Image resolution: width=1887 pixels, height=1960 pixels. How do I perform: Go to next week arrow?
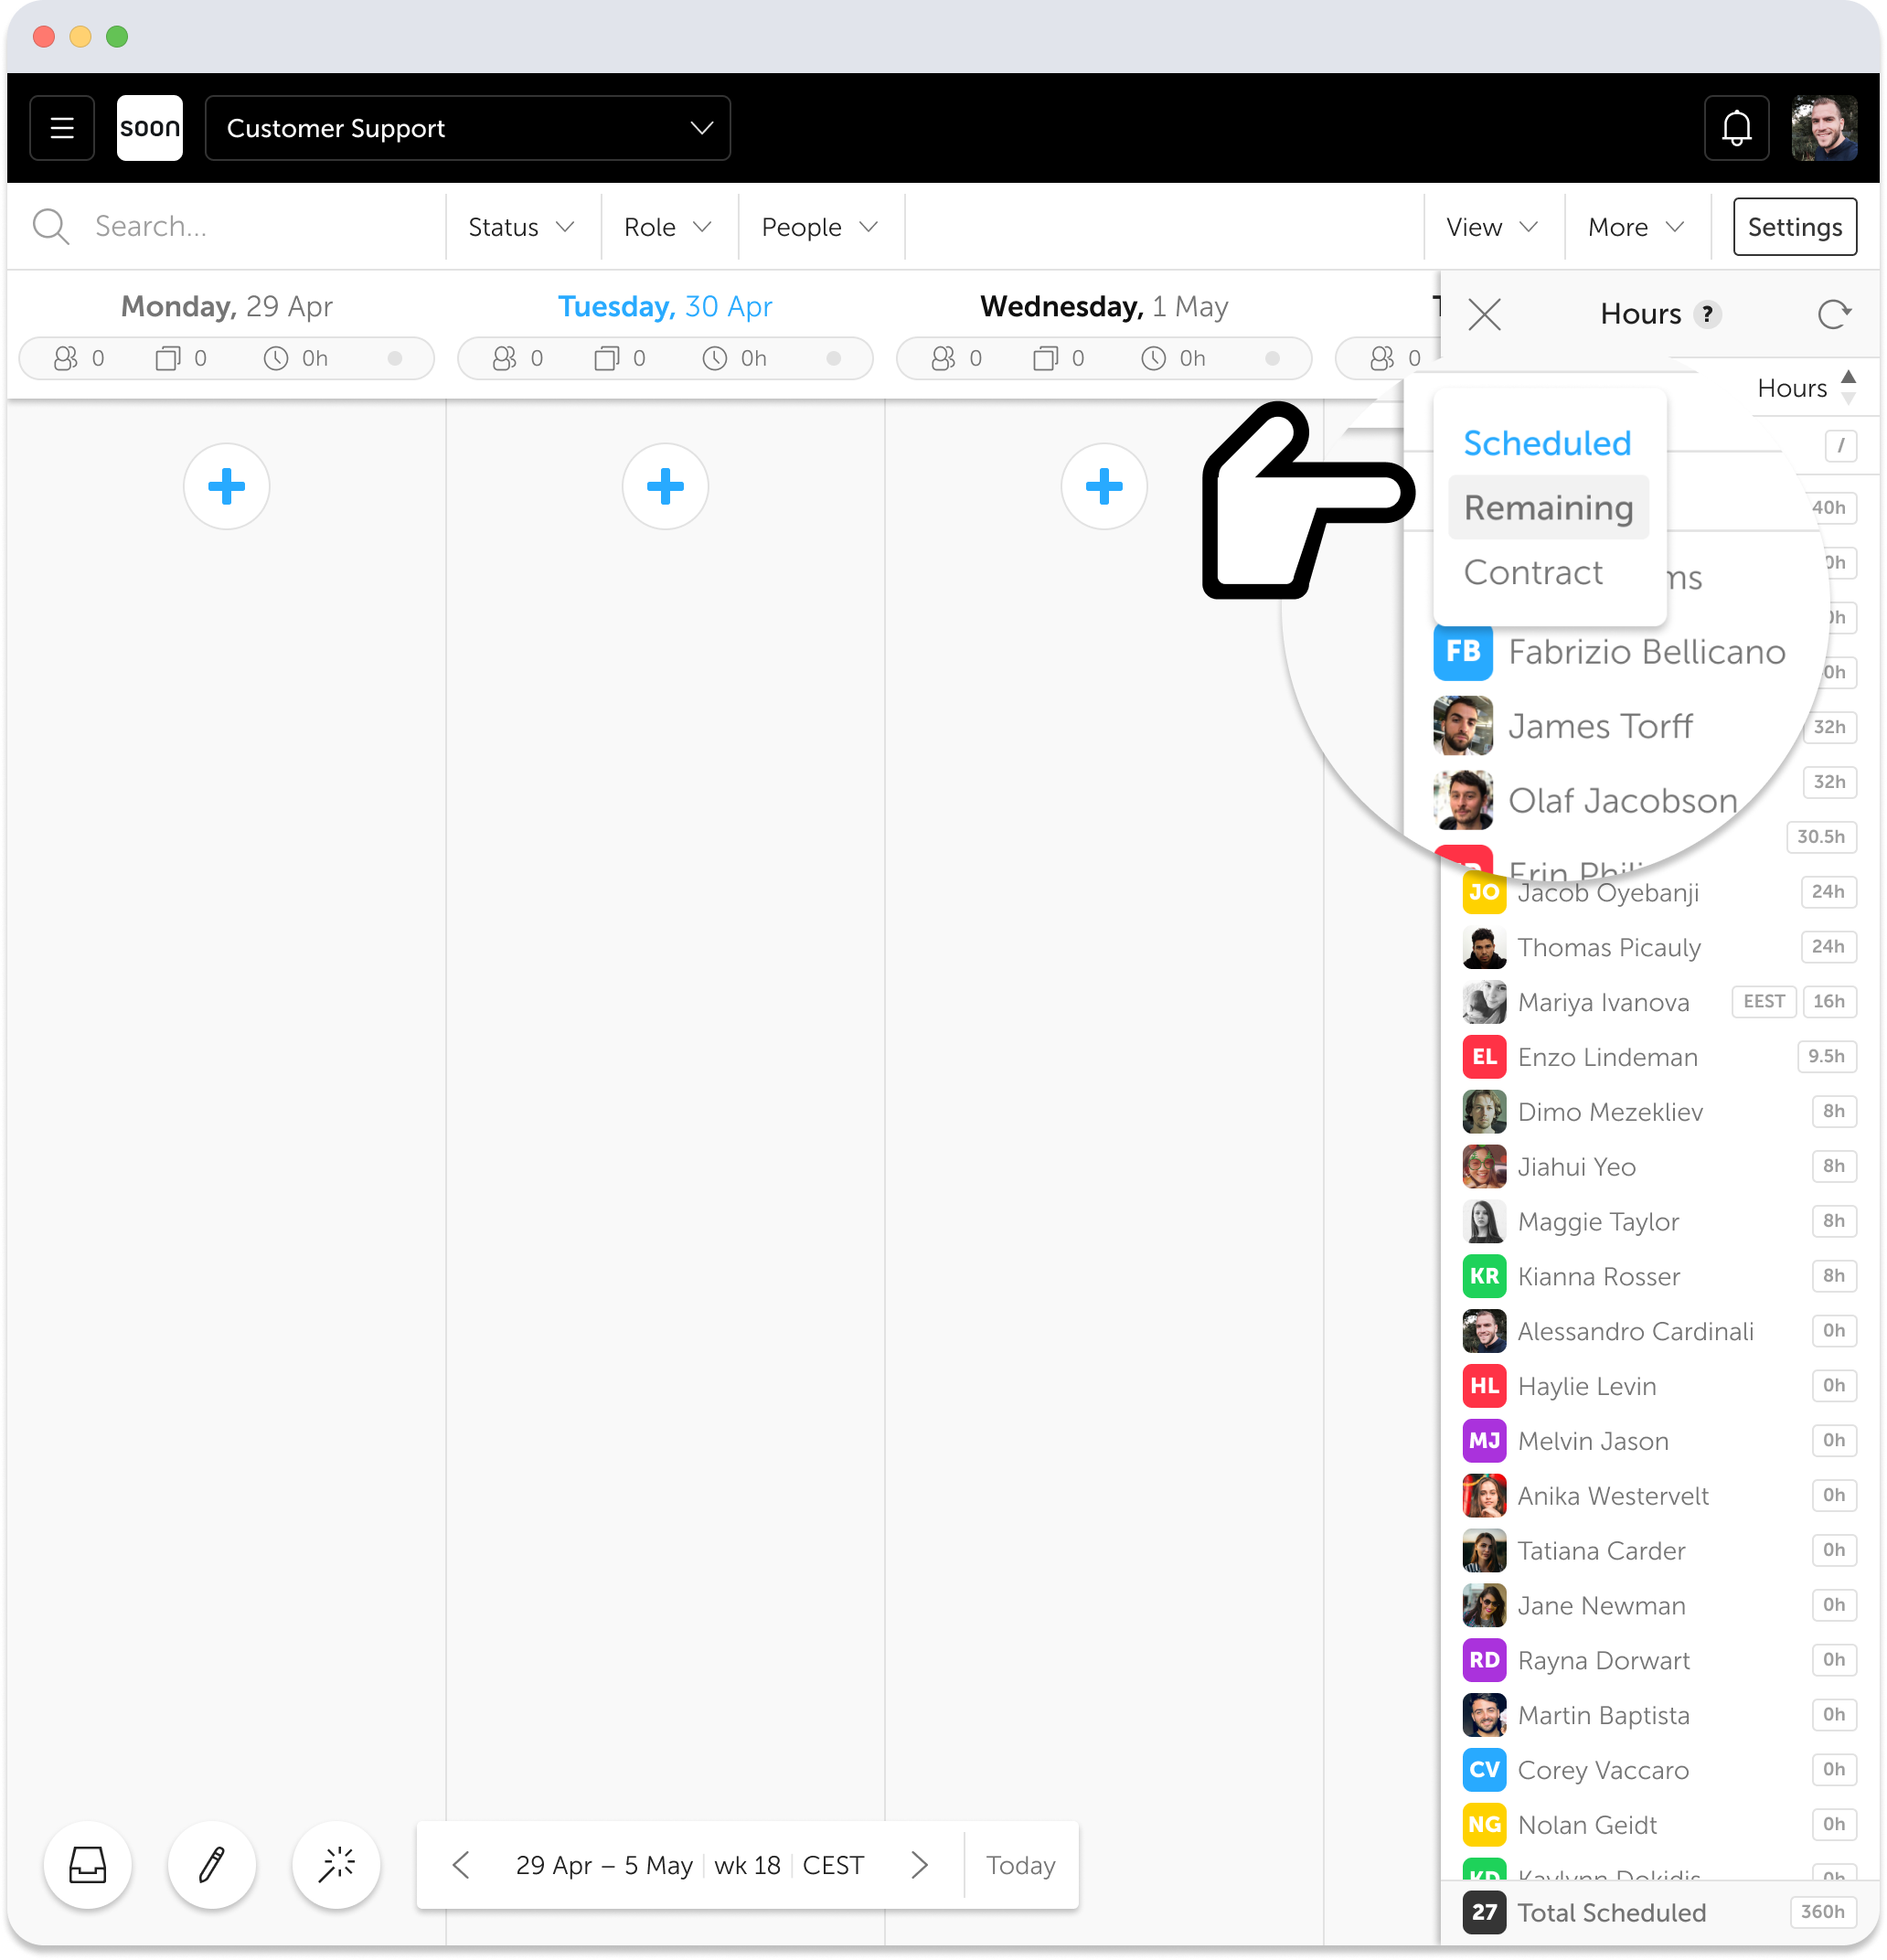[x=920, y=1864]
